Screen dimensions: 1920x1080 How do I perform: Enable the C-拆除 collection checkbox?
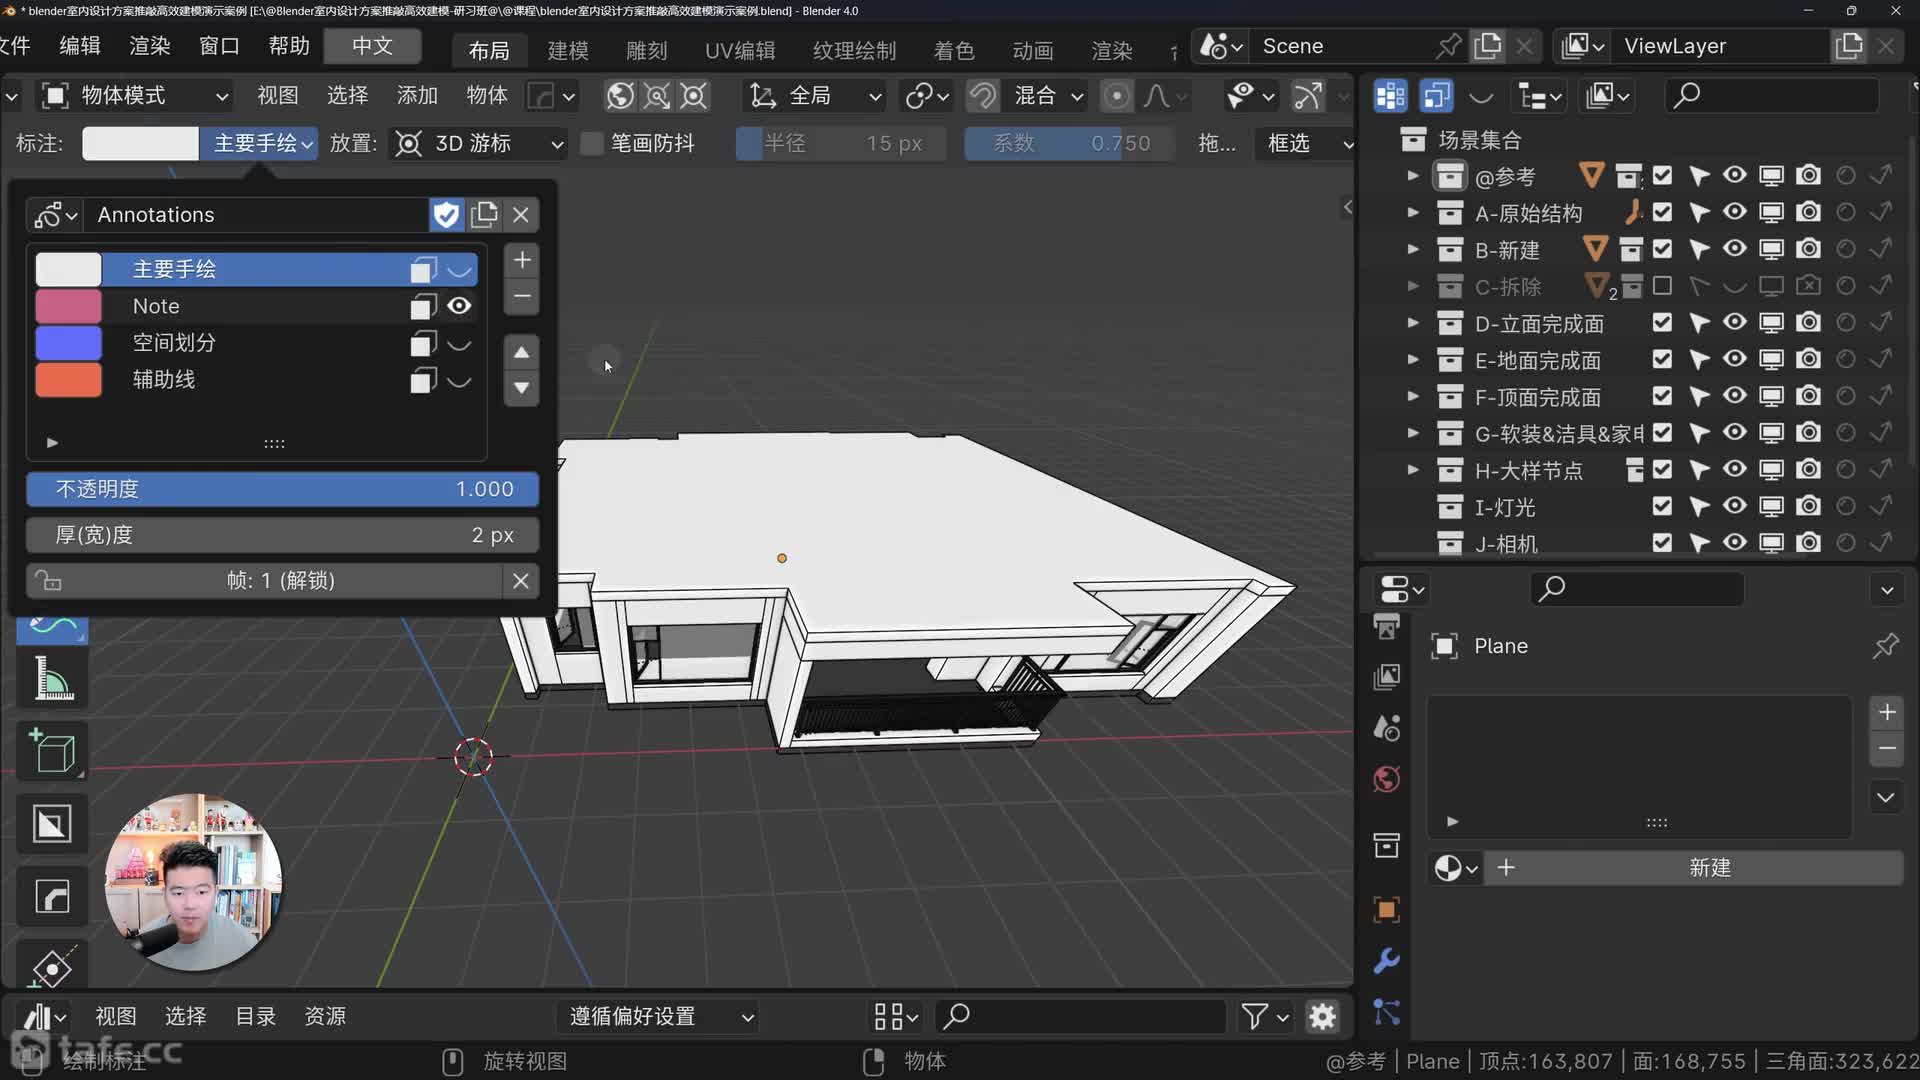[x=1662, y=286]
